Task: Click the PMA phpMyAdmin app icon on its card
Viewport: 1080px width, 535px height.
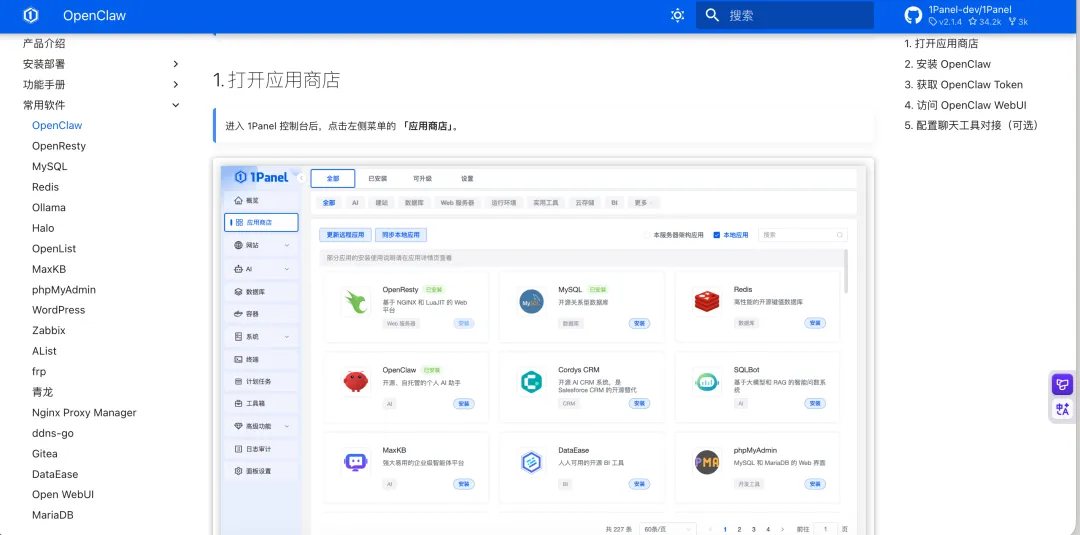Action: click(707, 463)
